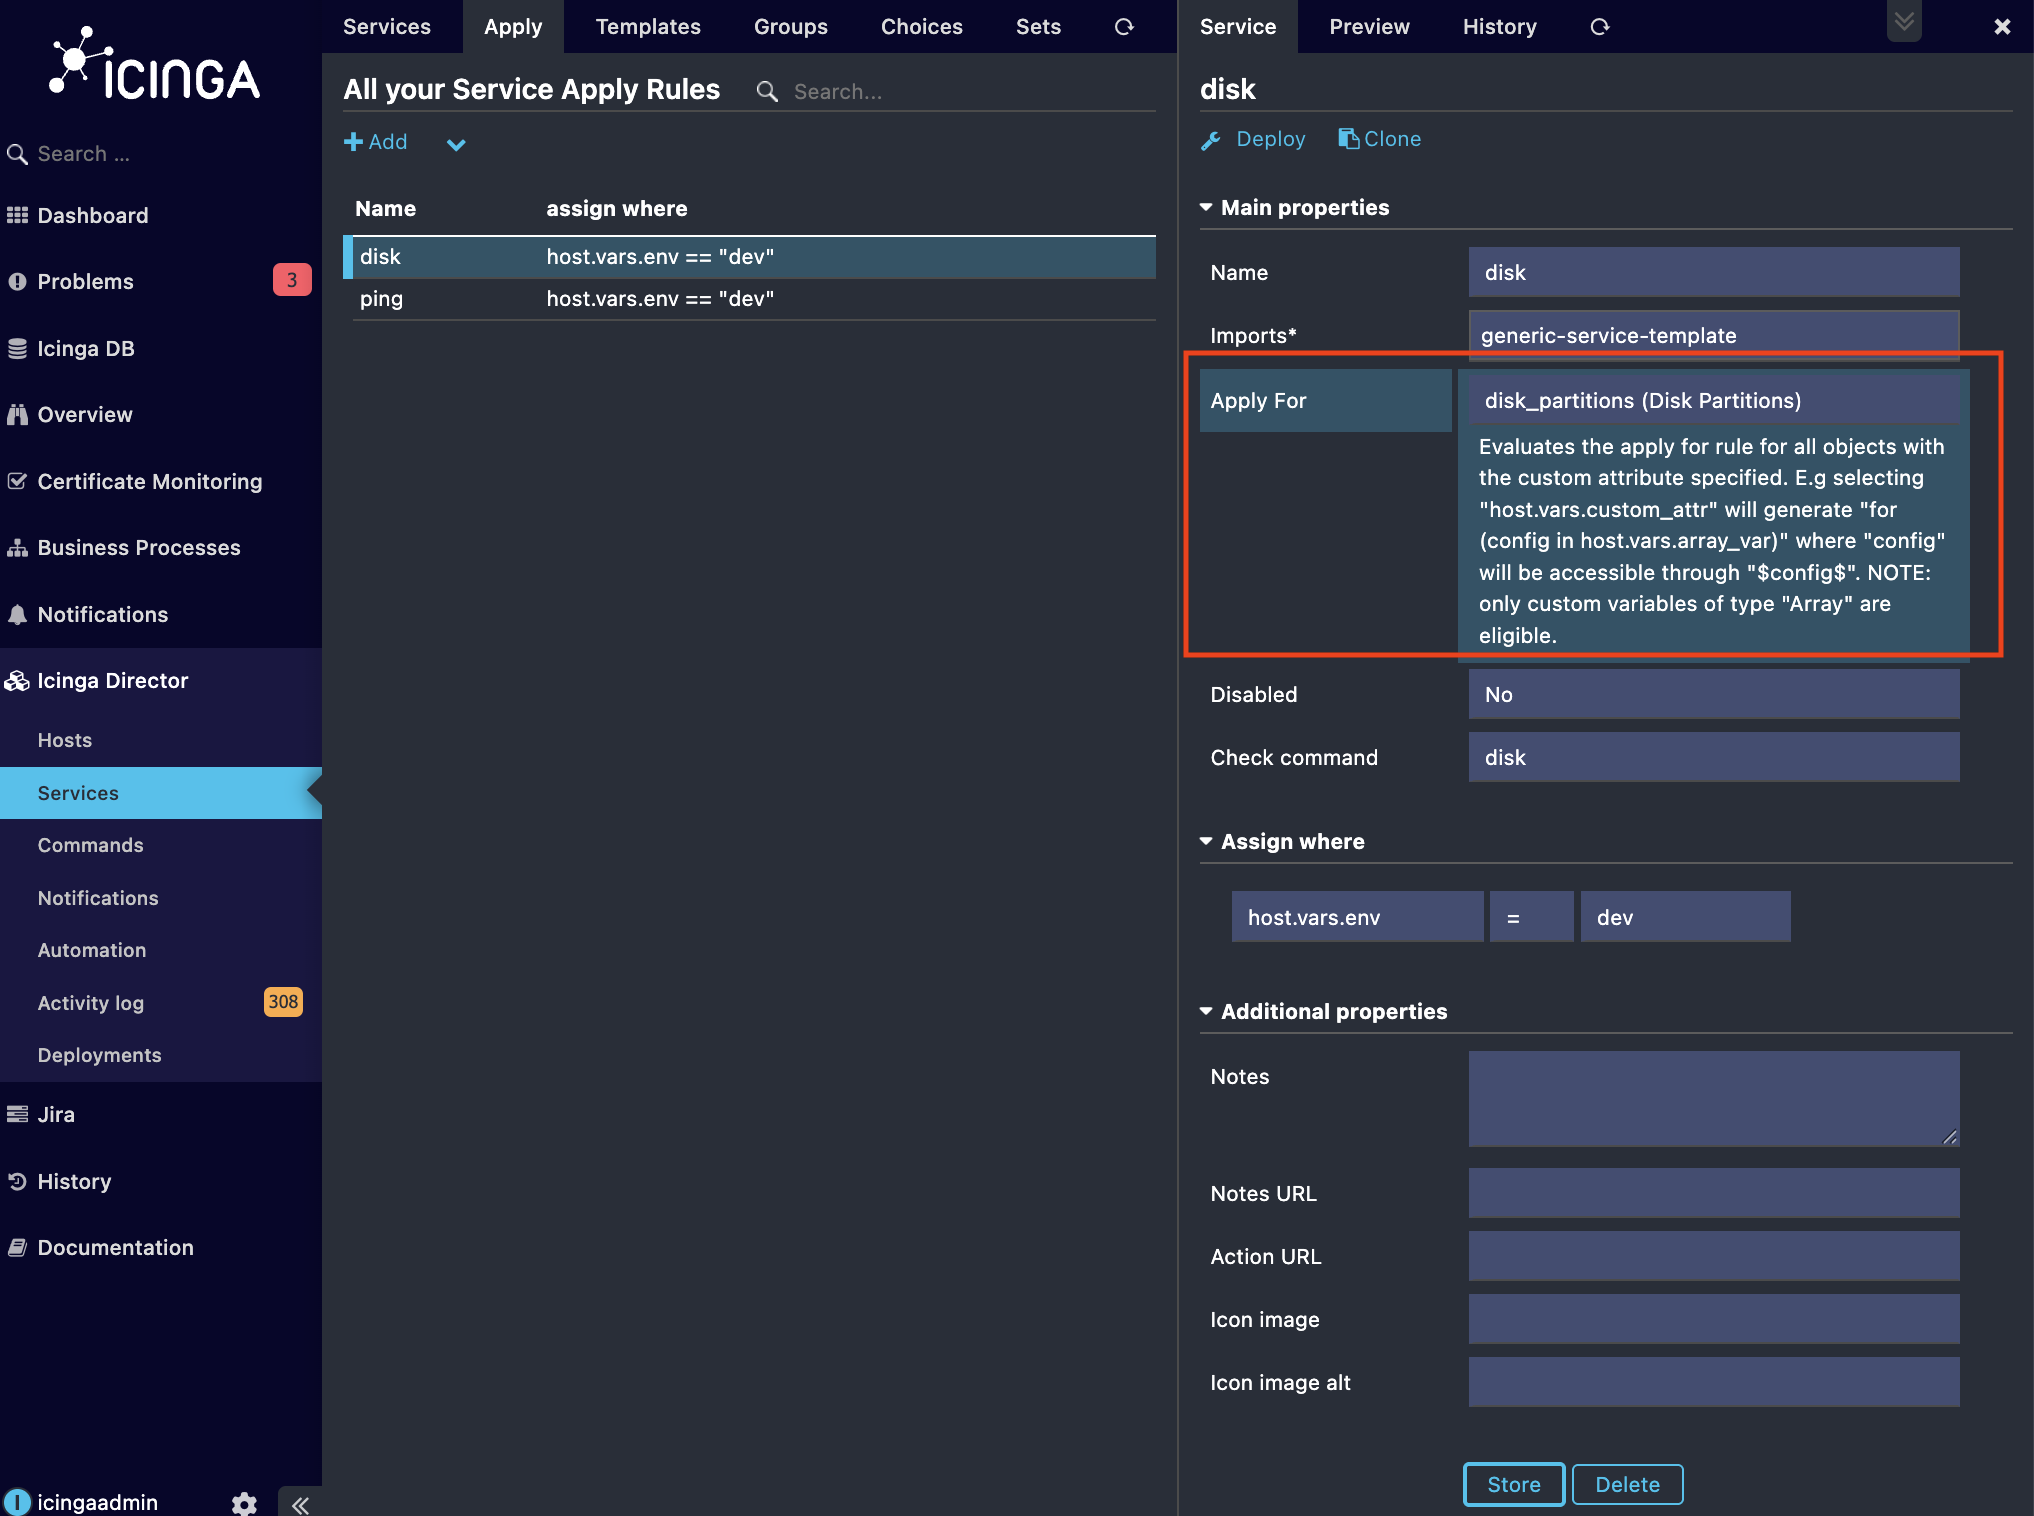The width and height of the screenshot is (2034, 1516).
Task: Open Deployments under Icinga Director
Action: click(99, 1055)
